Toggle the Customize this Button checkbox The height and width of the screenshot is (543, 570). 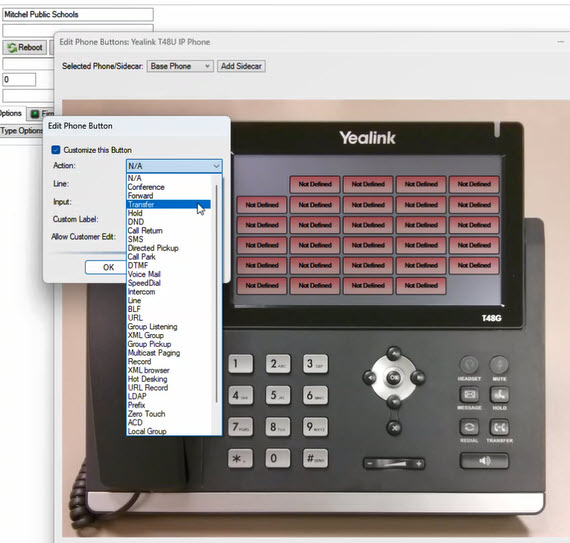[x=56, y=150]
